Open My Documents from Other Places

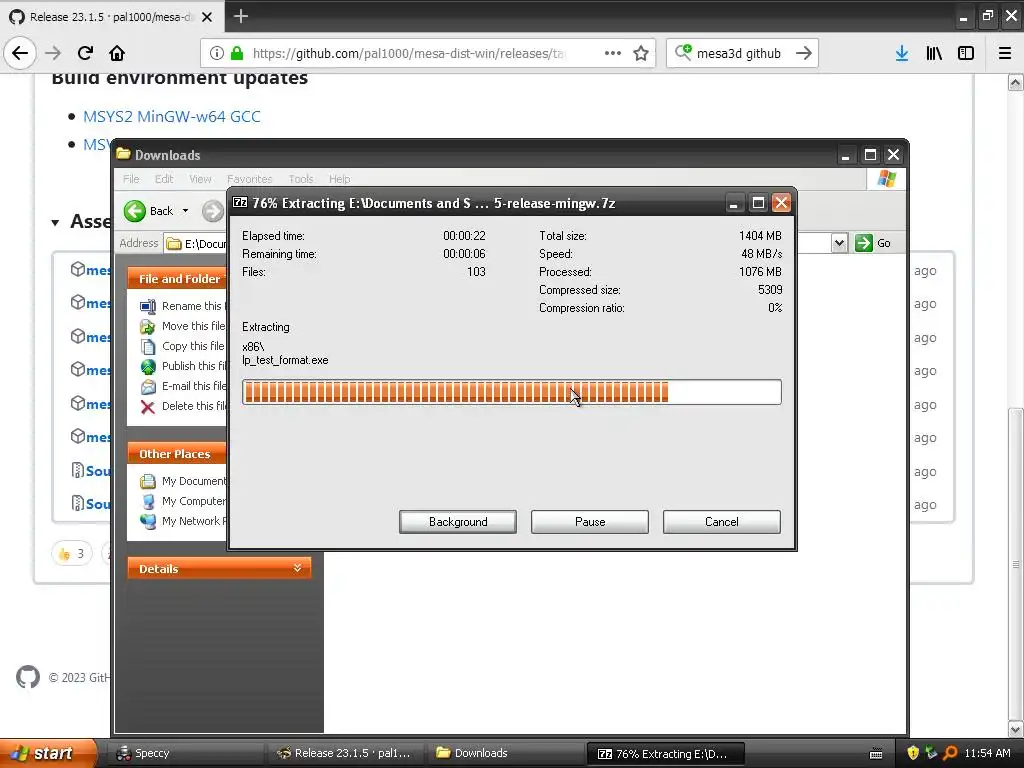click(x=184, y=481)
